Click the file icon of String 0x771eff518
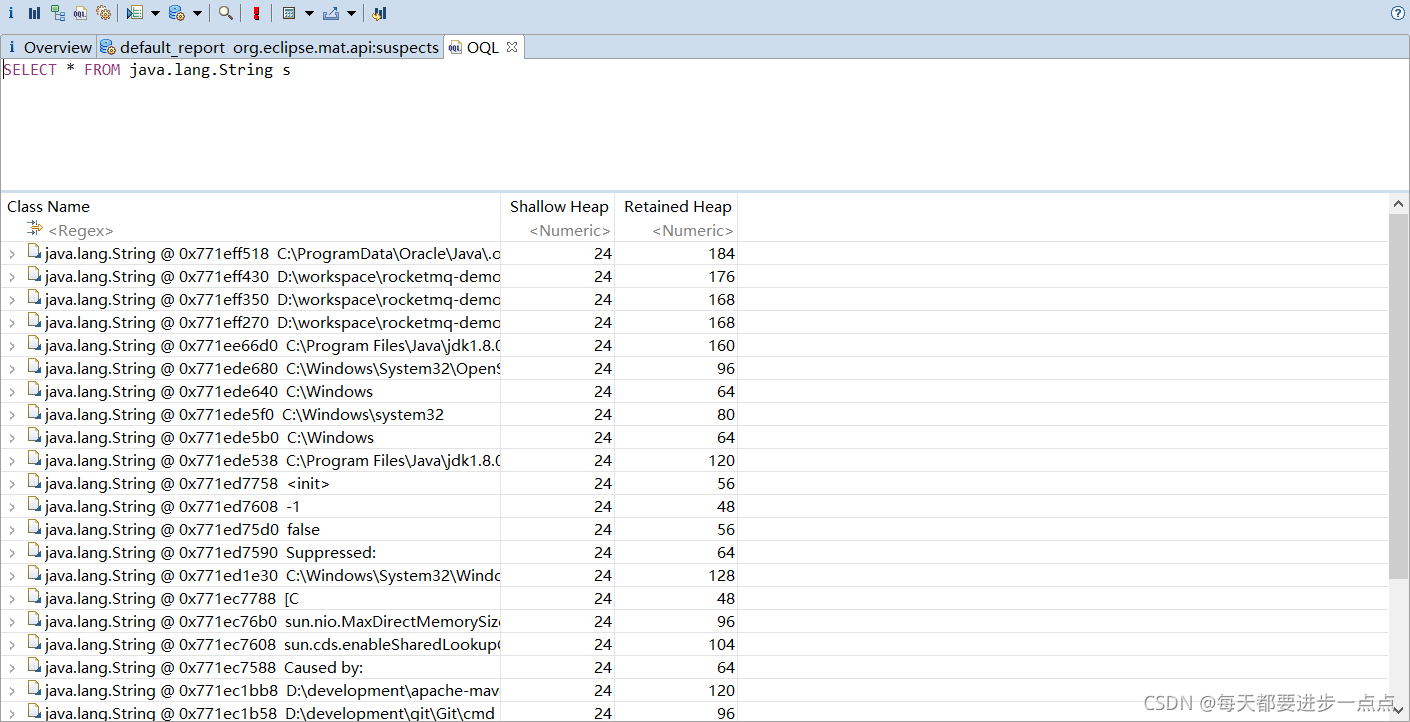The height and width of the screenshot is (722, 1410). coord(34,252)
